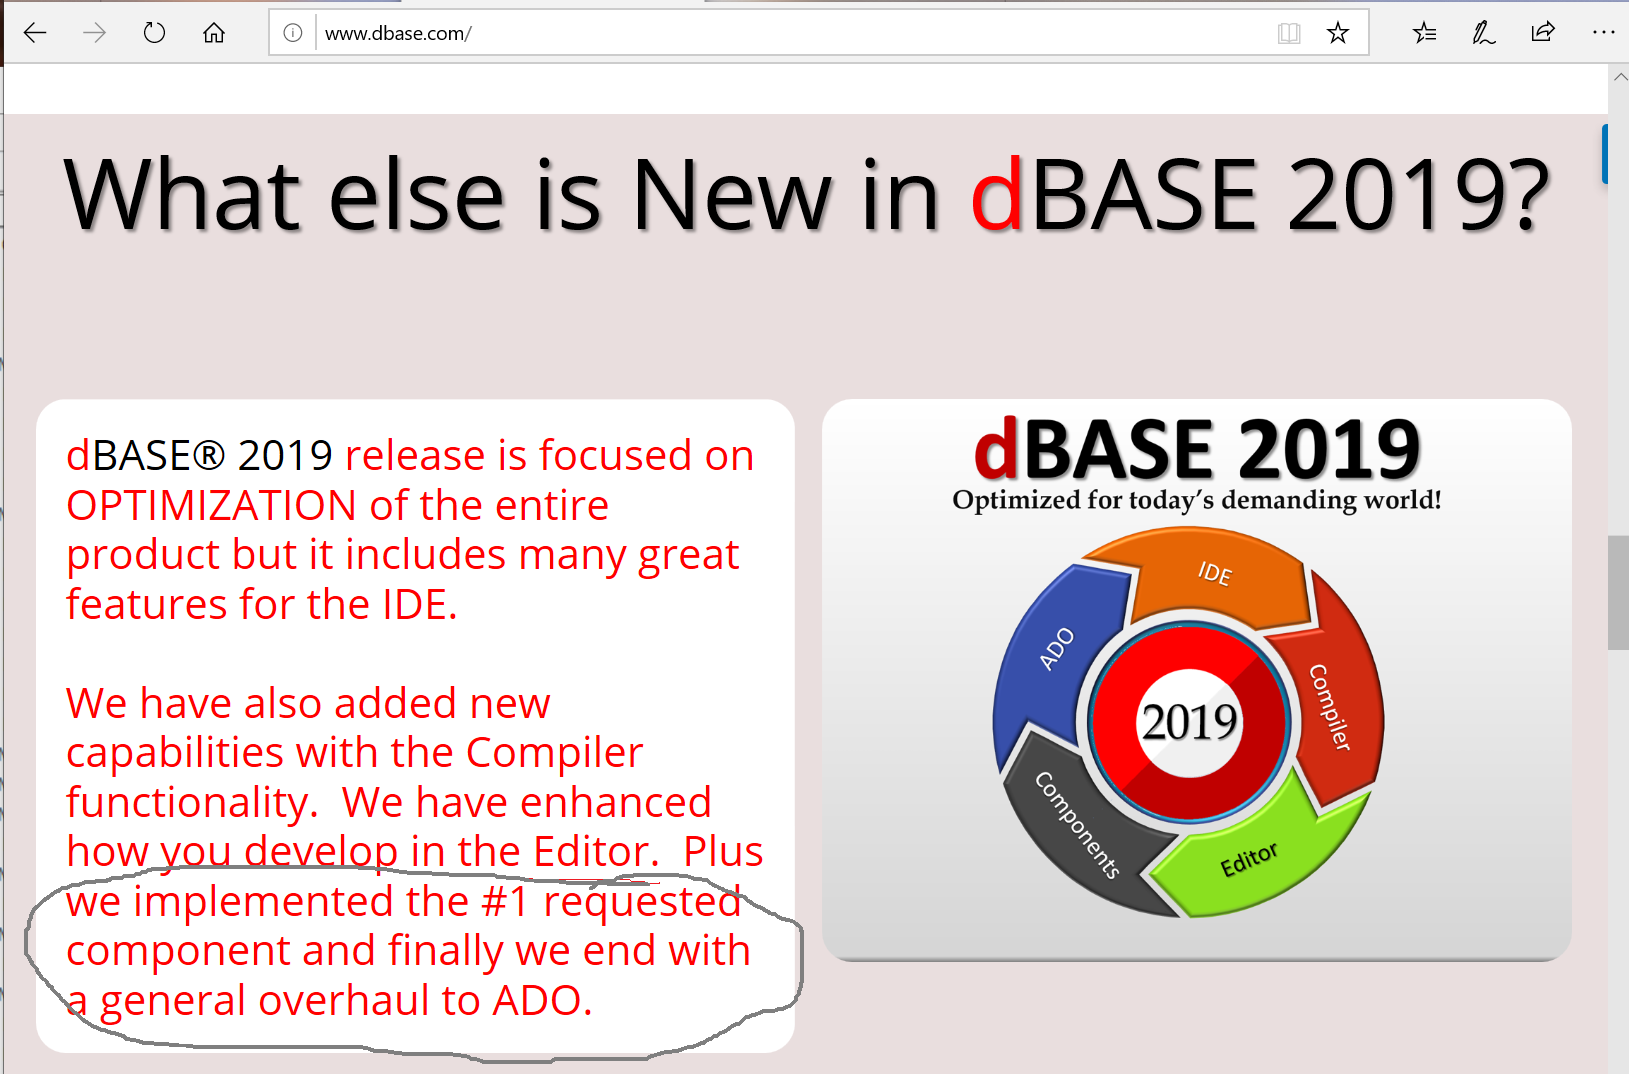
Task: Click text 'We have also added new'
Action: click(x=308, y=704)
